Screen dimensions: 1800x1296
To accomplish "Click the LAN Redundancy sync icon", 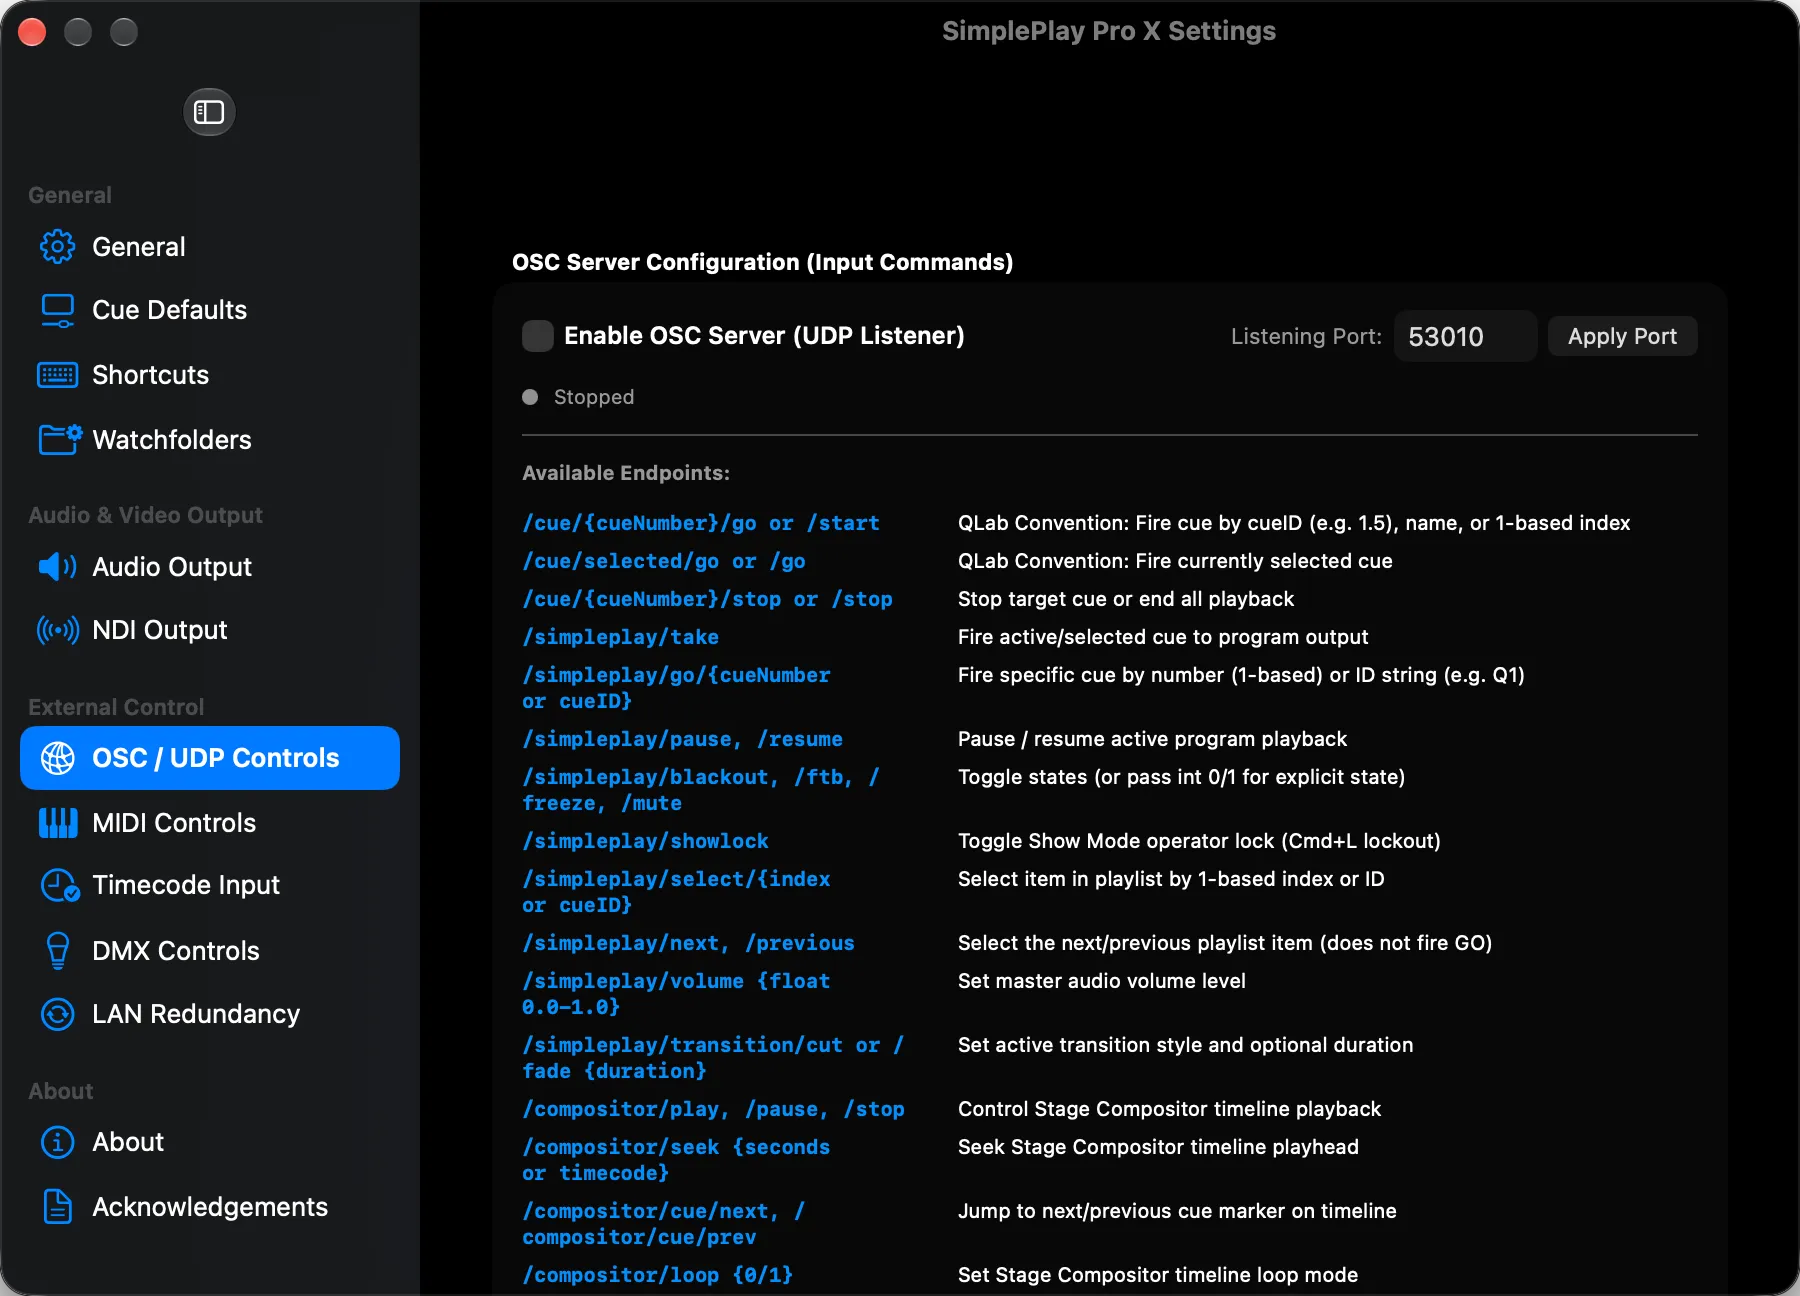I will (57, 1014).
